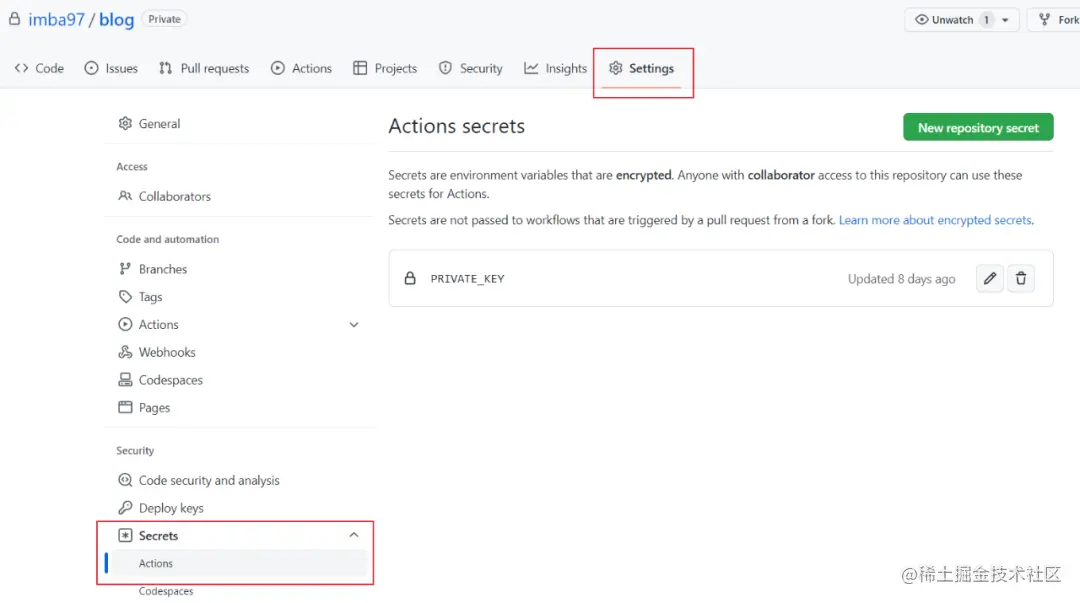The image size is (1080, 603).
Task: Click the pencil edit icon for PRIVATE_KEY
Action: coord(990,278)
